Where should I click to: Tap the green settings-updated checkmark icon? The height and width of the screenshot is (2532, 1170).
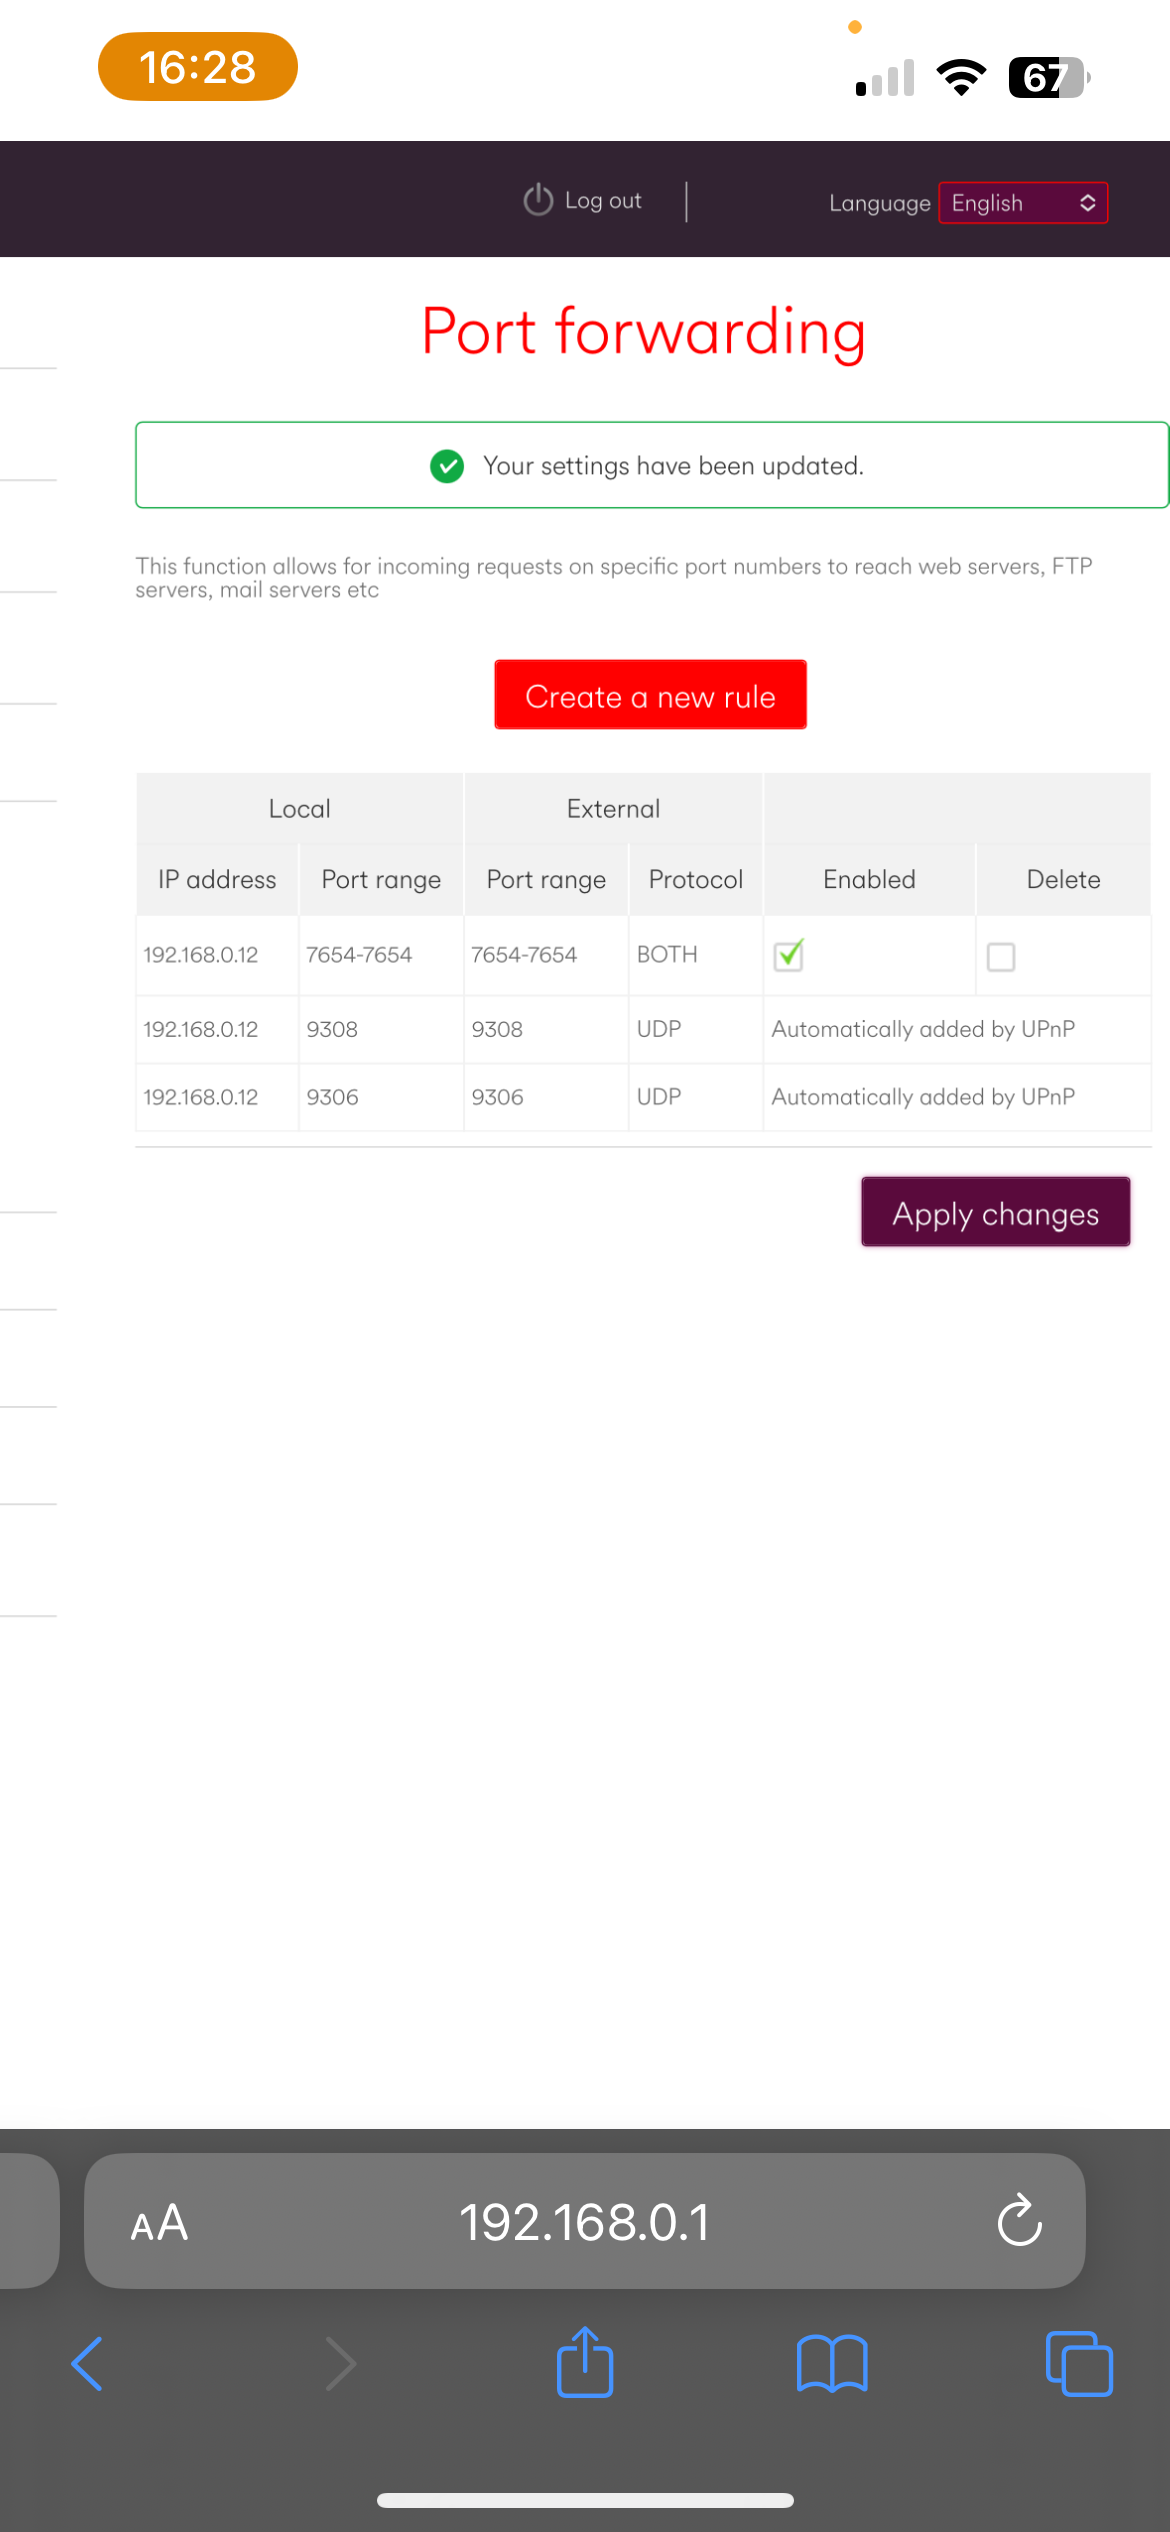coord(447,466)
